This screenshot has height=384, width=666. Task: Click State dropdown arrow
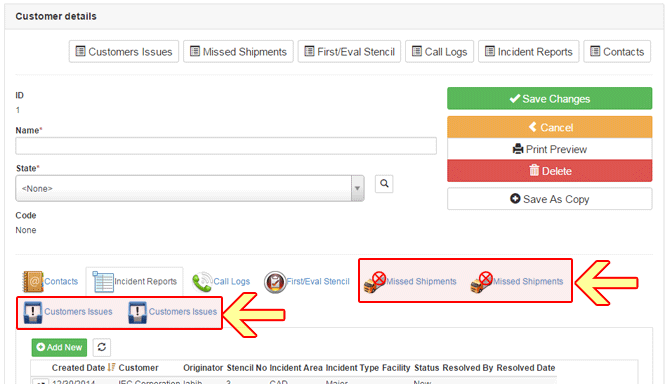coord(358,188)
